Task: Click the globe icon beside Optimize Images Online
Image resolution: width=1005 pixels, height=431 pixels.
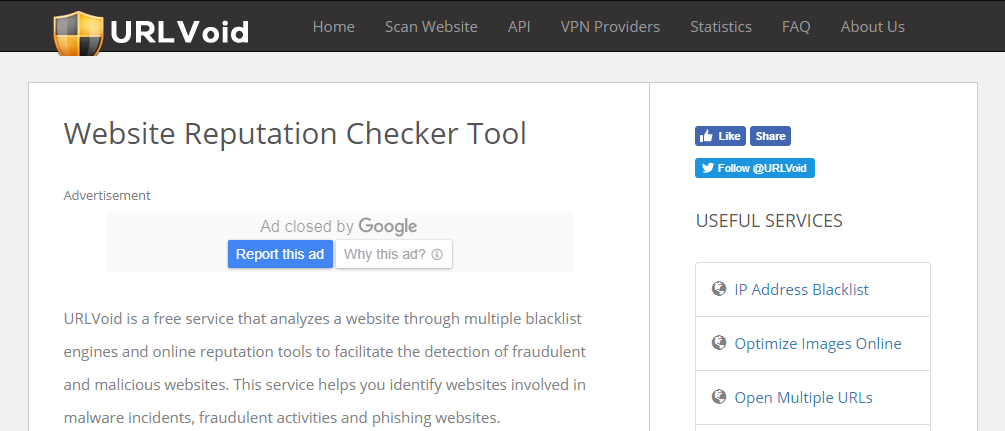Action: pyautogui.click(x=718, y=343)
